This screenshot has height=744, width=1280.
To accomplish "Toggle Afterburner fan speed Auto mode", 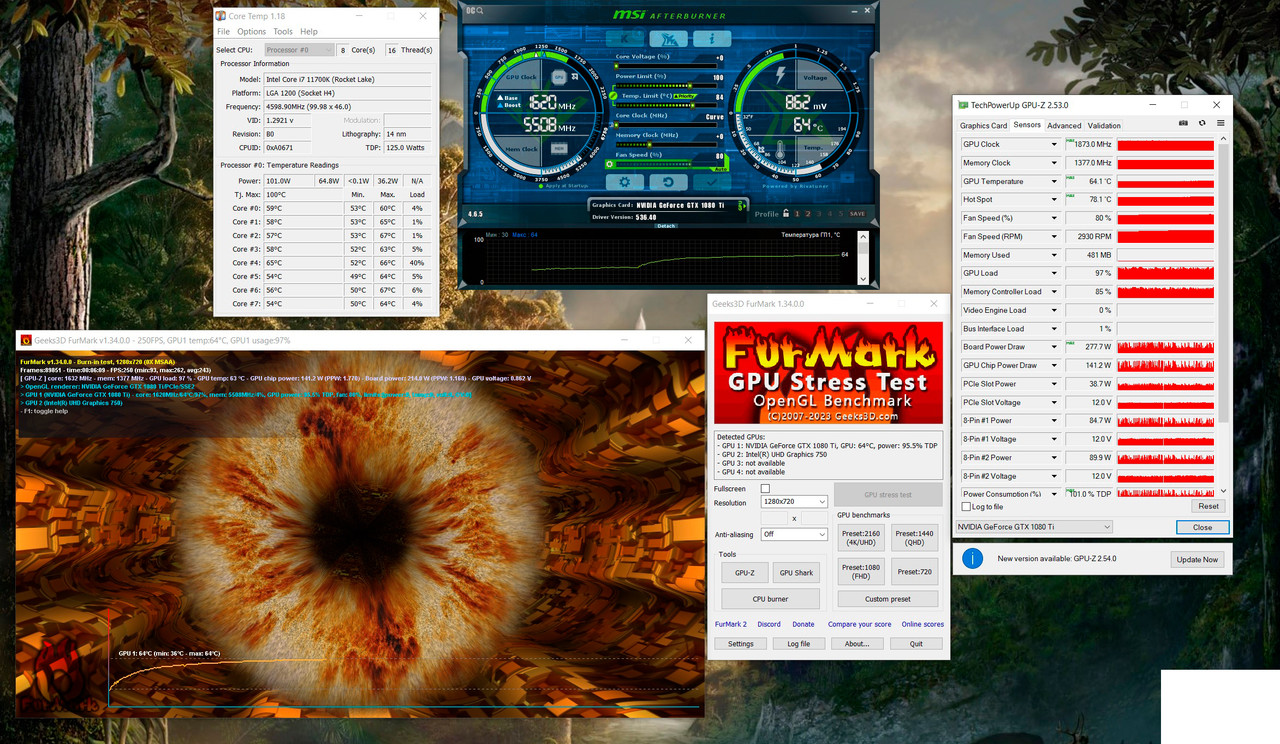I will [x=720, y=169].
